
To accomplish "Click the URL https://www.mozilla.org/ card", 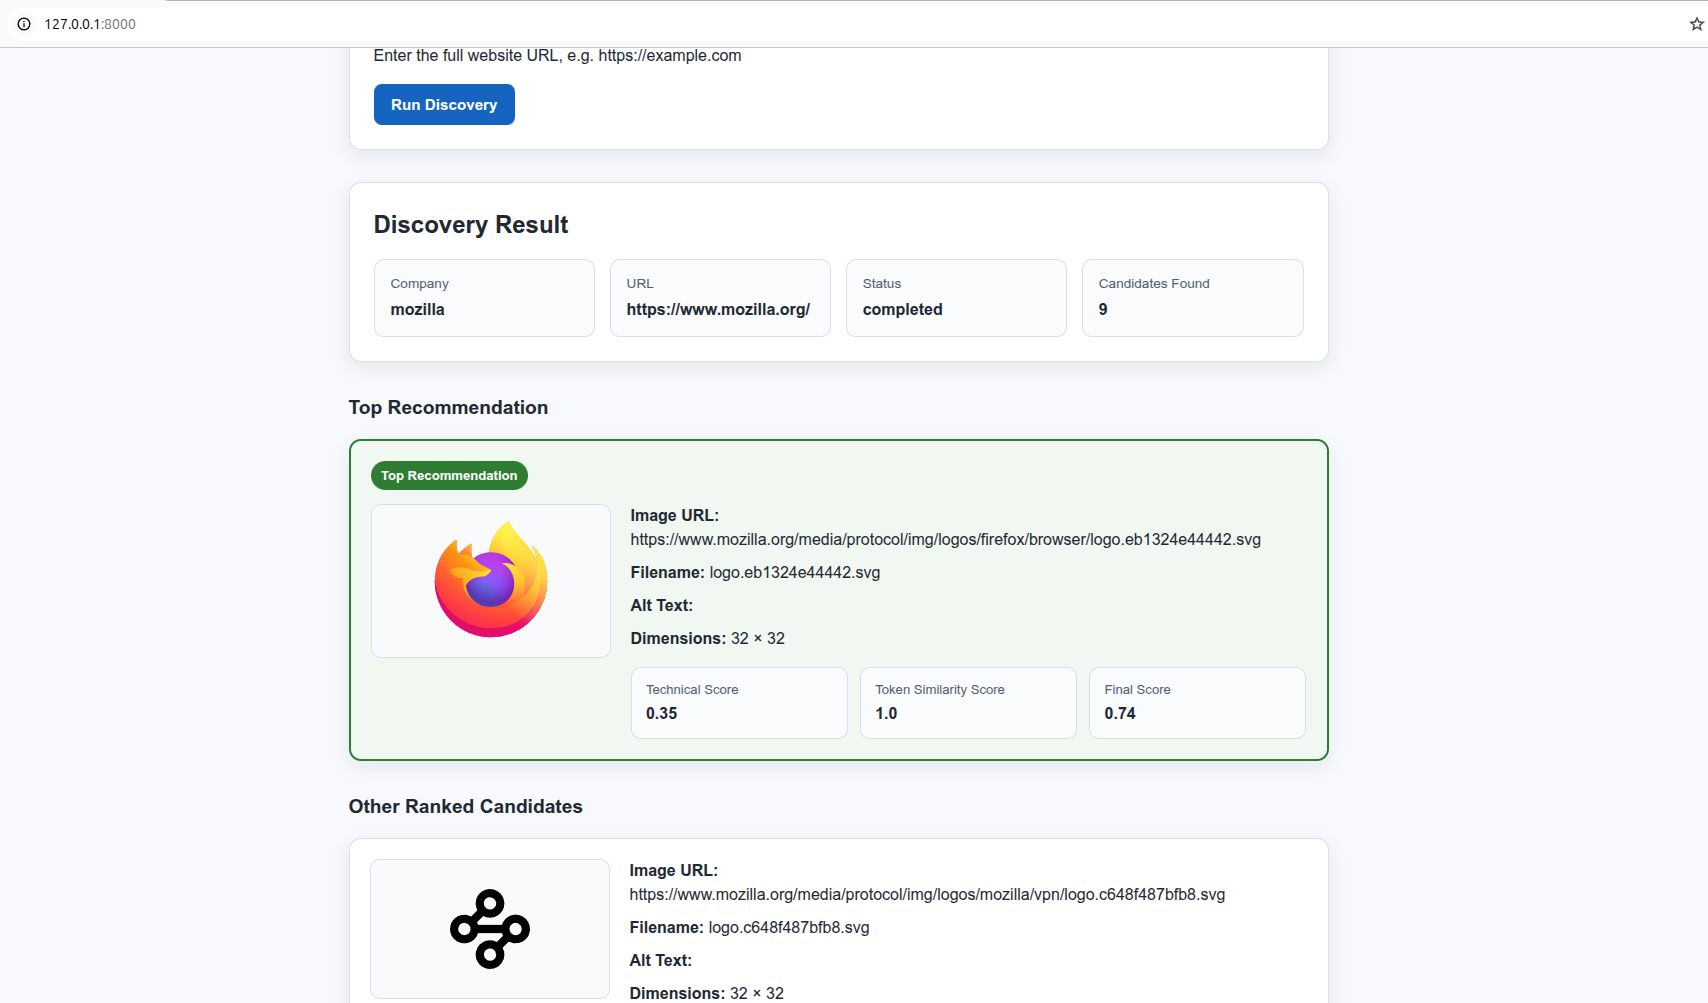I will click(720, 298).
